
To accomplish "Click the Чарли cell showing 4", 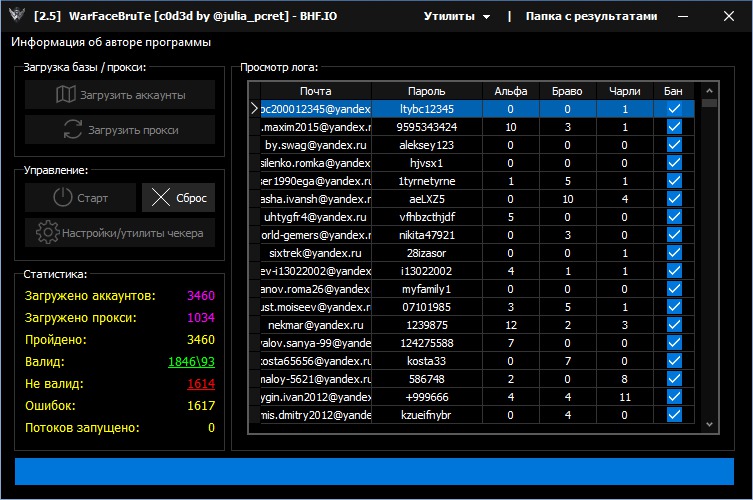I will click(624, 199).
